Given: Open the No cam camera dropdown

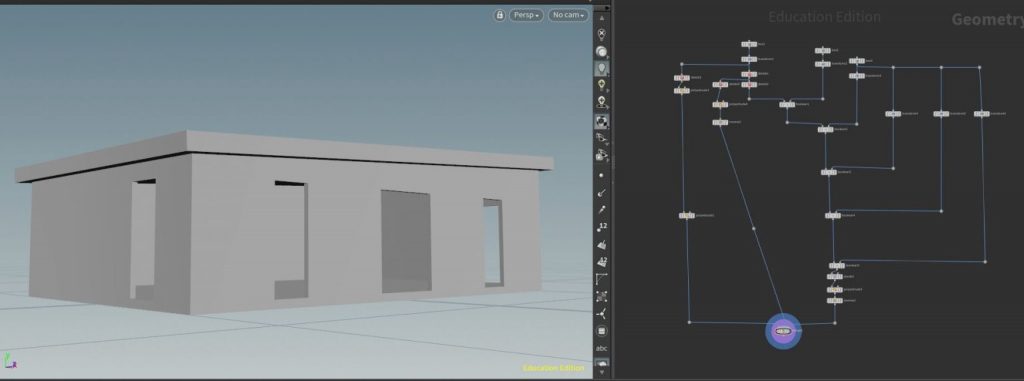Looking at the screenshot, I should (x=568, y=15).
